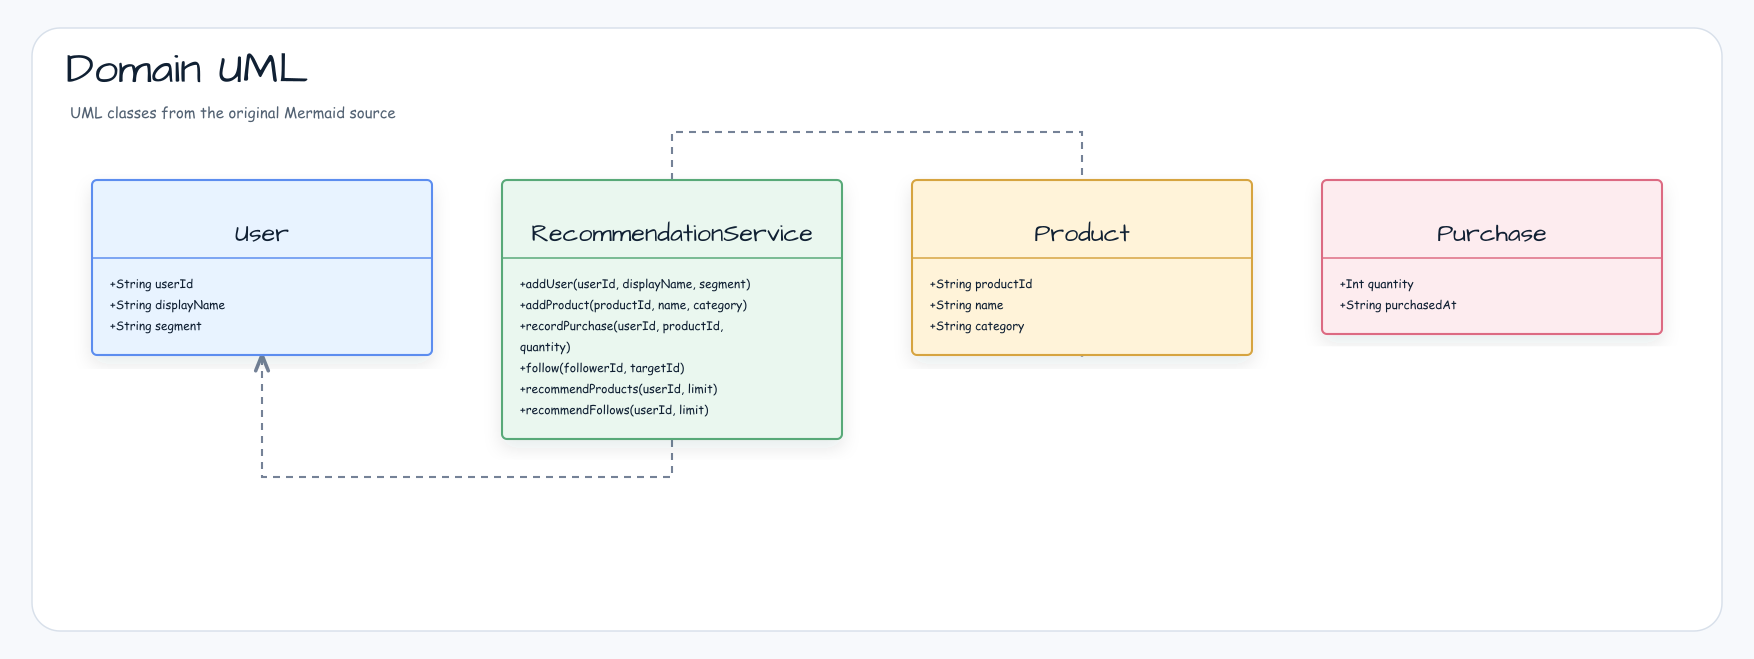
Task: Select the Purchase class title
Action: [1491, 233]
